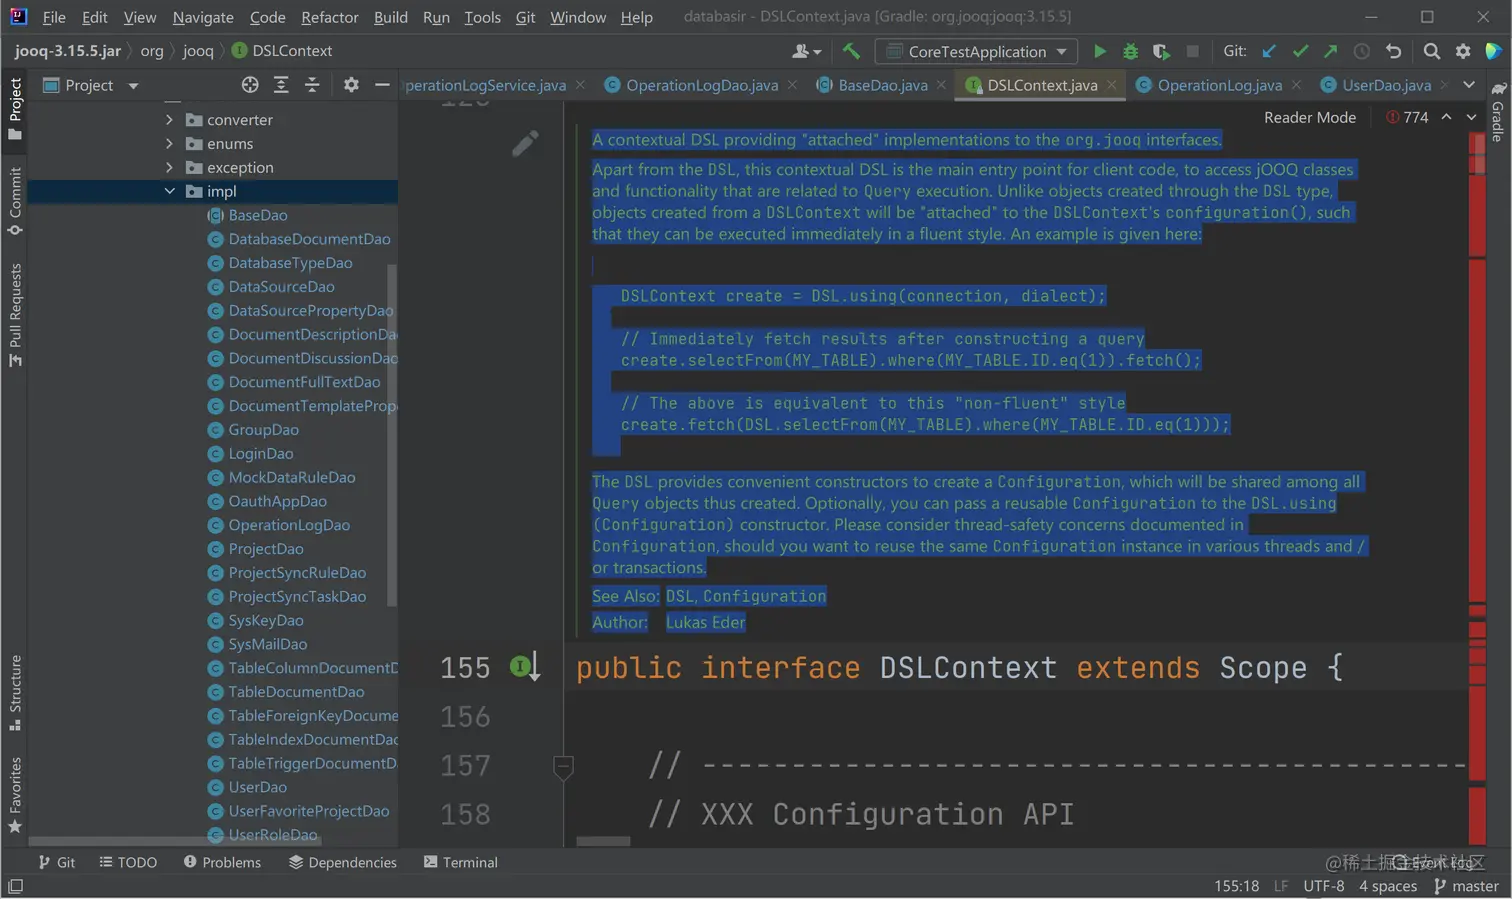The height and width of the screenshot is (899, 1512).
Task: Open the Terminal tool window
Action: [x=461, y=862]
